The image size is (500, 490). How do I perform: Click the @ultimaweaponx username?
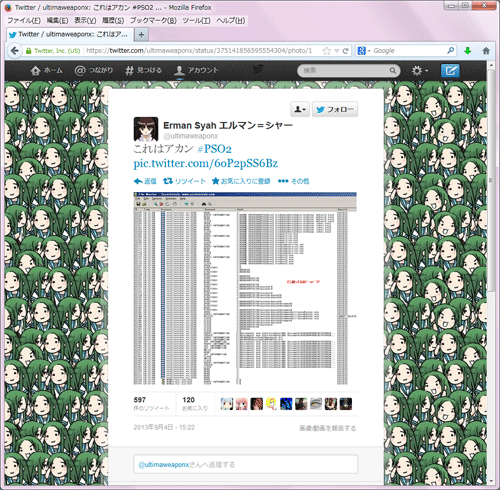click(191, 136)
